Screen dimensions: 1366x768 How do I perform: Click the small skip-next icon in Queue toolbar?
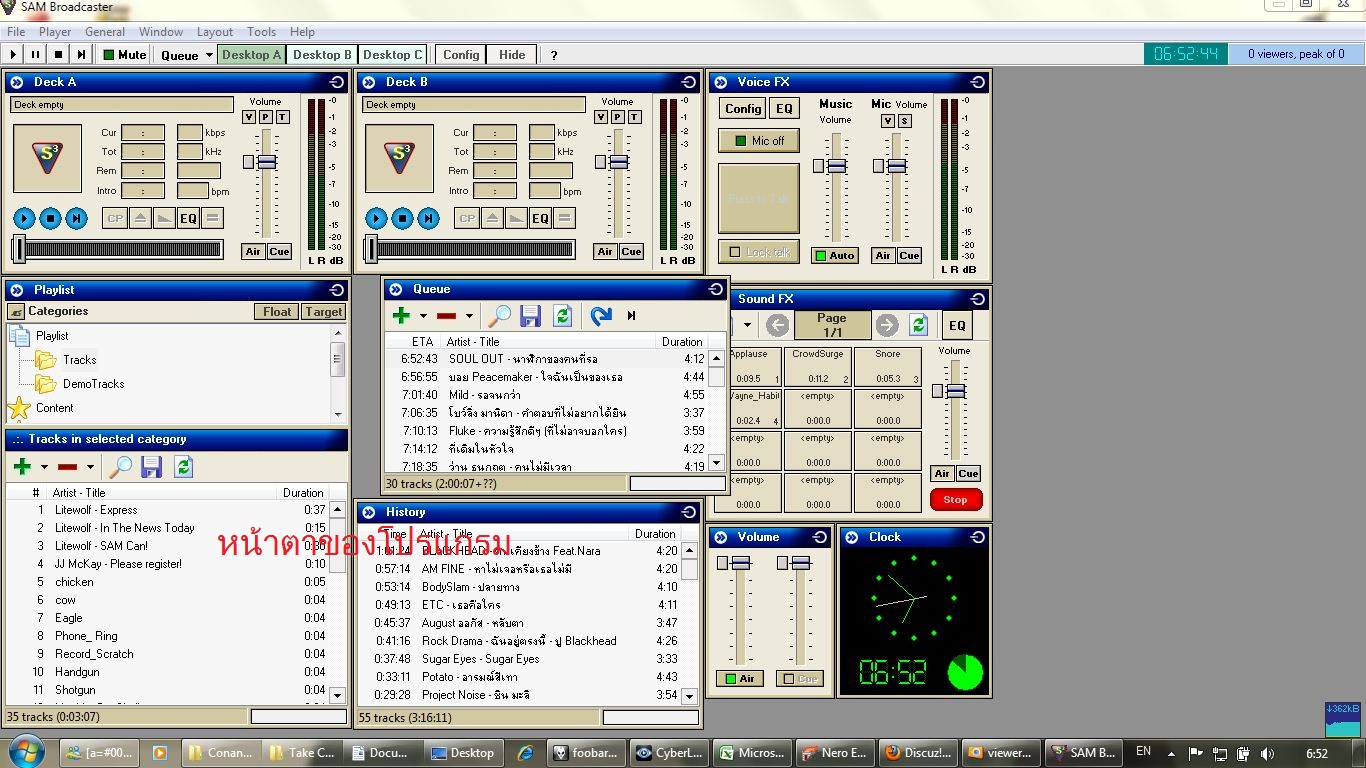(x=631, y=316)
